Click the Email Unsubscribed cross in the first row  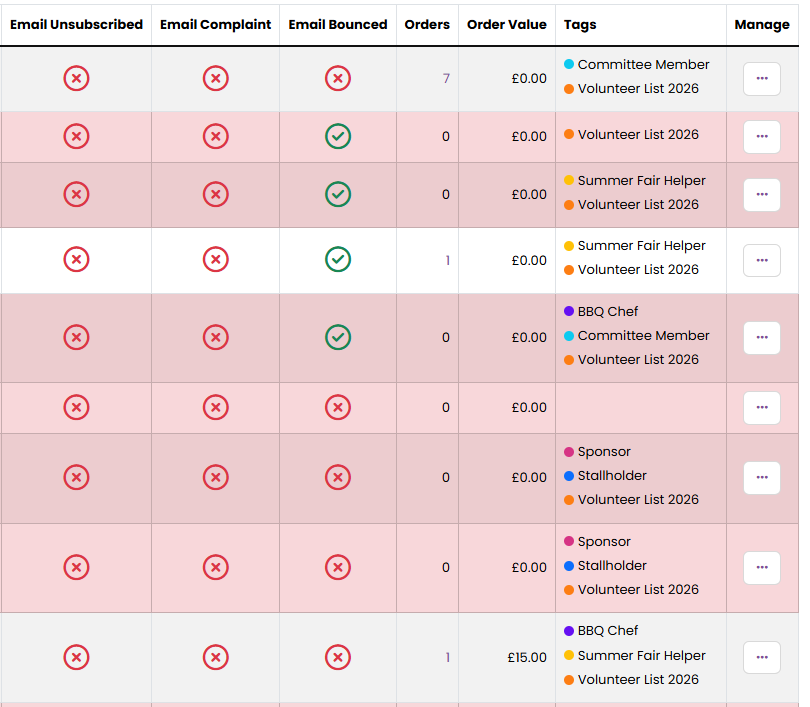click(x=76, y=78)
